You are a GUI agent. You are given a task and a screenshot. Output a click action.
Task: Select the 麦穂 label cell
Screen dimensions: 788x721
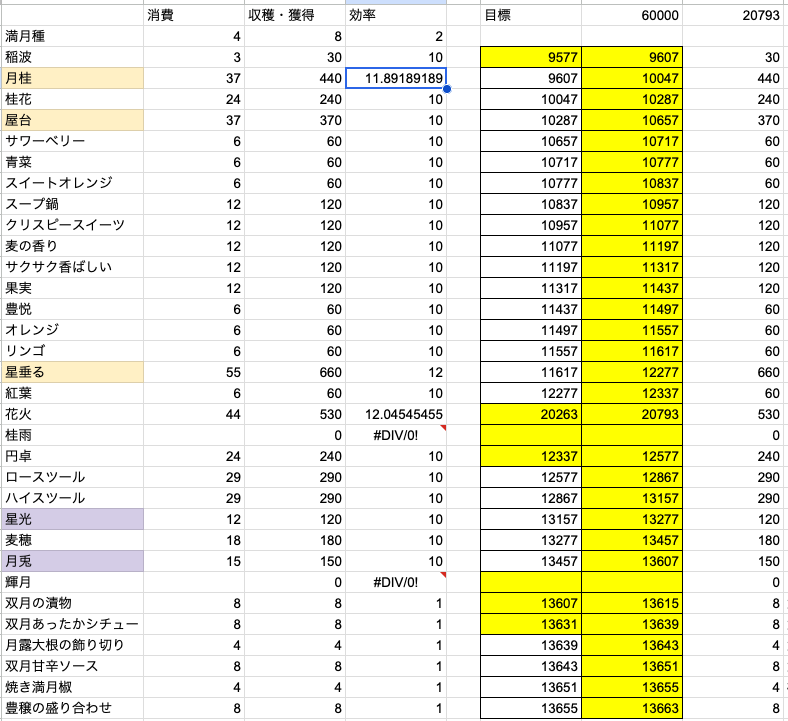pos(72,540)
